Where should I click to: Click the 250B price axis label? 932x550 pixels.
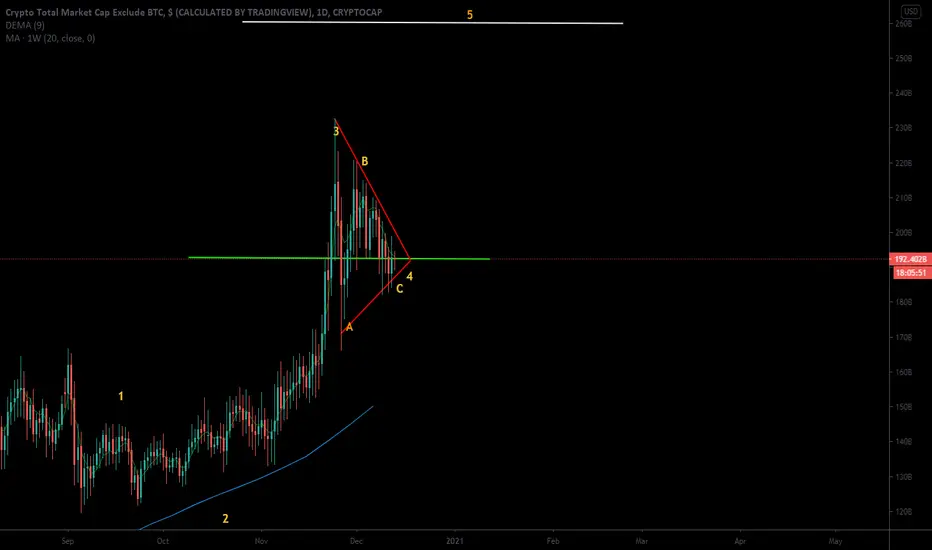tap(903, 58)
